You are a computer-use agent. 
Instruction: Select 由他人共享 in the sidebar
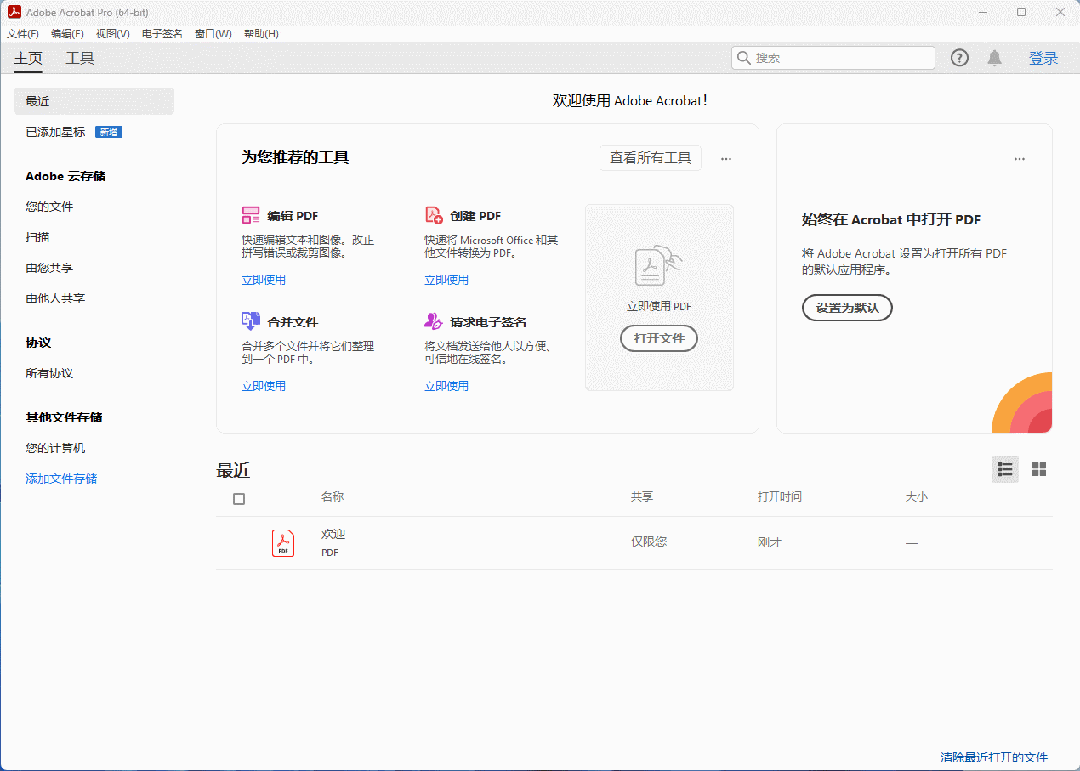tap(55, 298)
